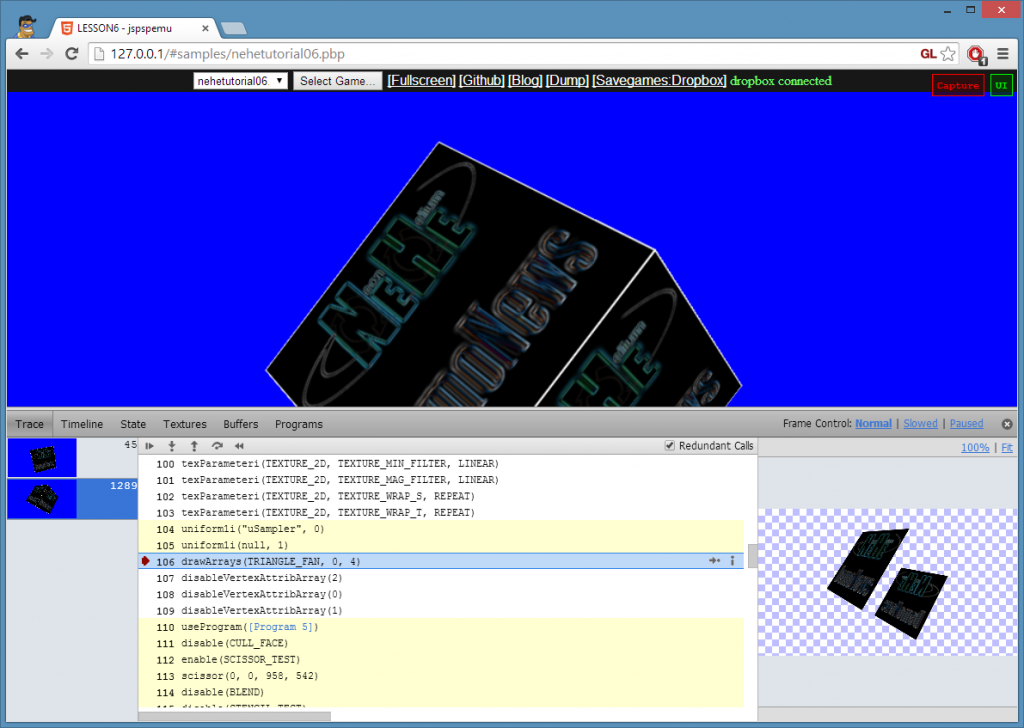Click the Chrome reload page icon
1024x728 pixels.
point(72,54)
